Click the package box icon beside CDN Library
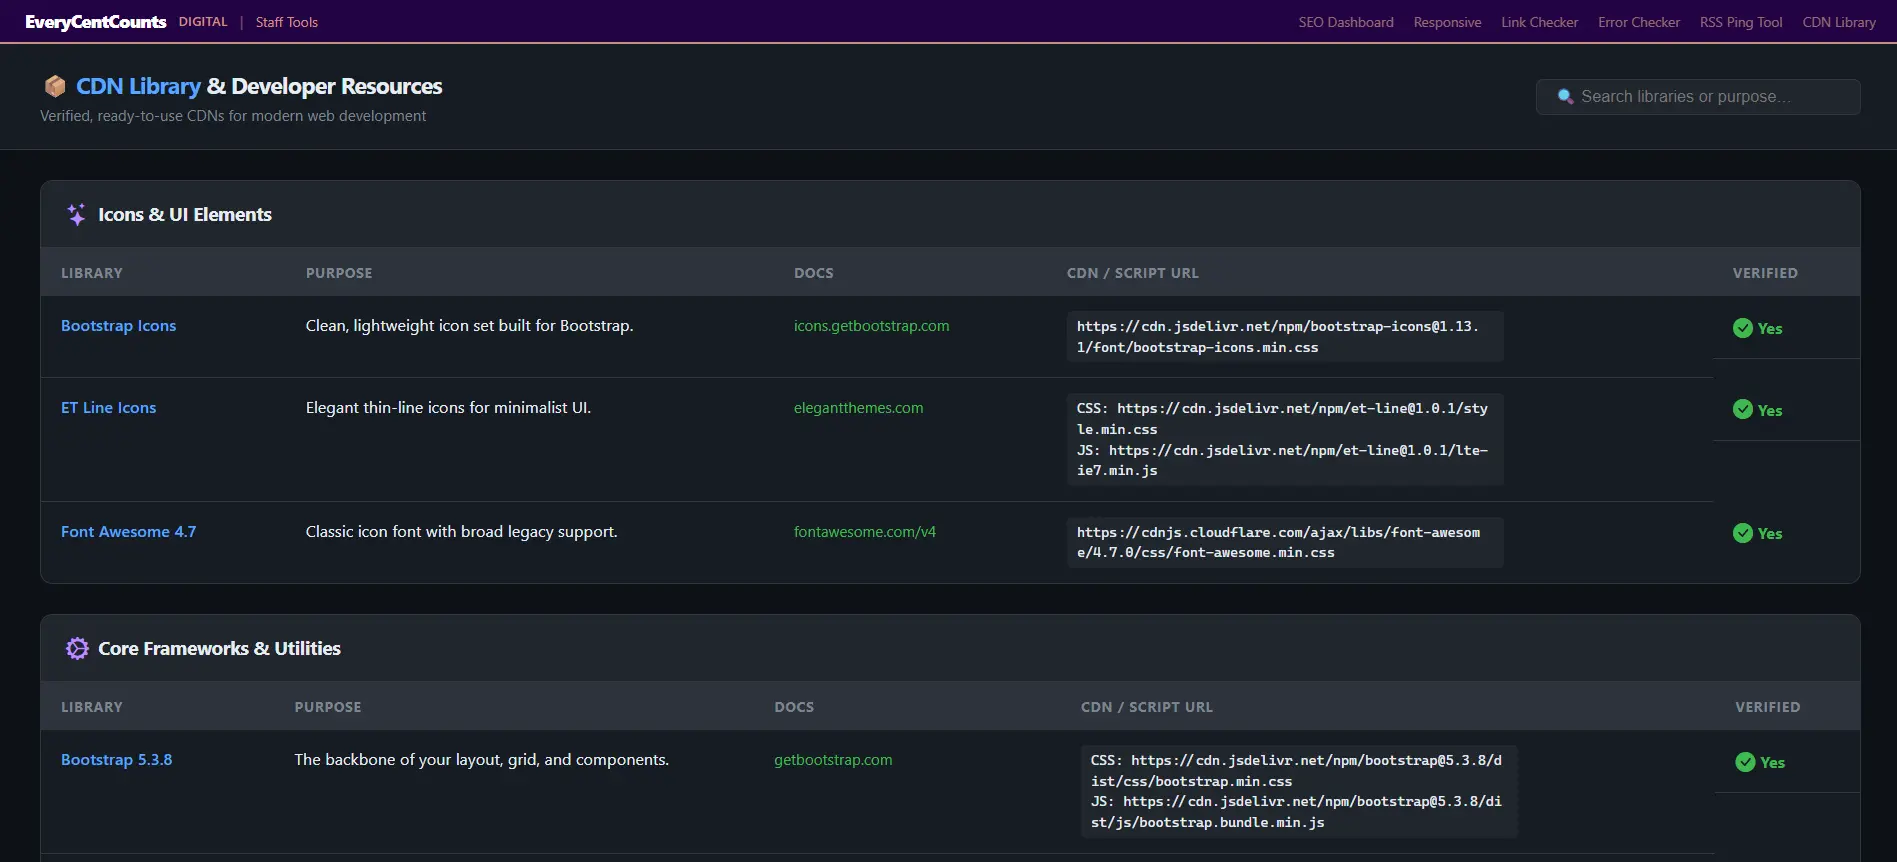The width and height of the screenshot is (1897, 862). pyautogui.click(x=55, y=87)
